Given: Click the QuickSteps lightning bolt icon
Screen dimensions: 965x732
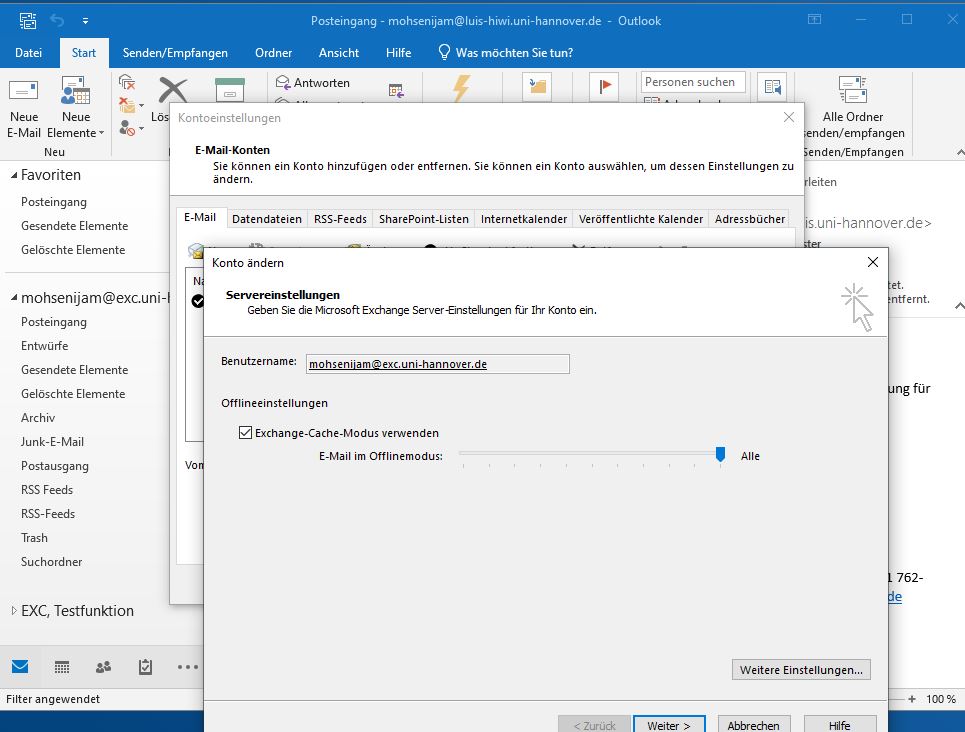Looking at the screenshot, I should (x=462, y=88).
